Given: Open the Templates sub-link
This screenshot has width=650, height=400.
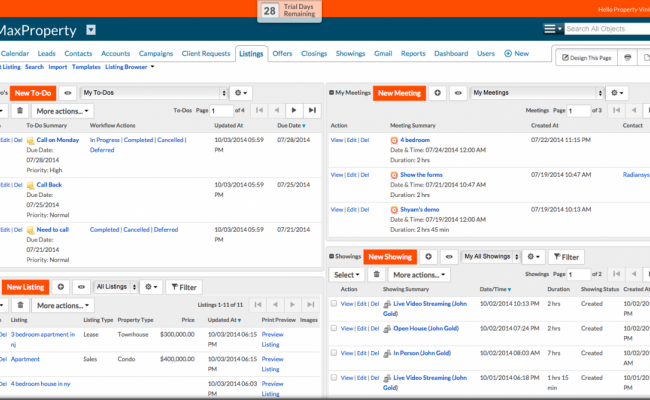Looking at the screenshot, I should pos(86,67).
